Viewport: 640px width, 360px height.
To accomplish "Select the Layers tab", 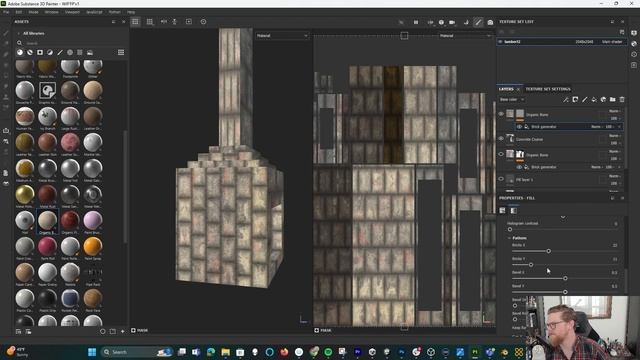I will click(506, 89).
